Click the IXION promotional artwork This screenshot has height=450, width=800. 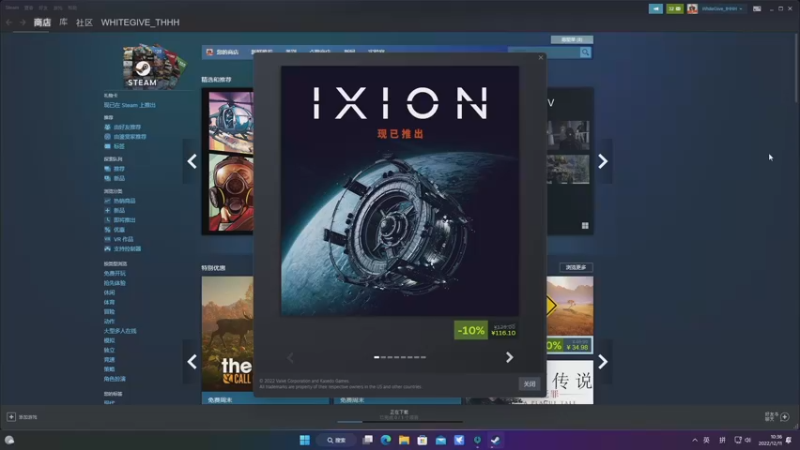coord(400,191)
